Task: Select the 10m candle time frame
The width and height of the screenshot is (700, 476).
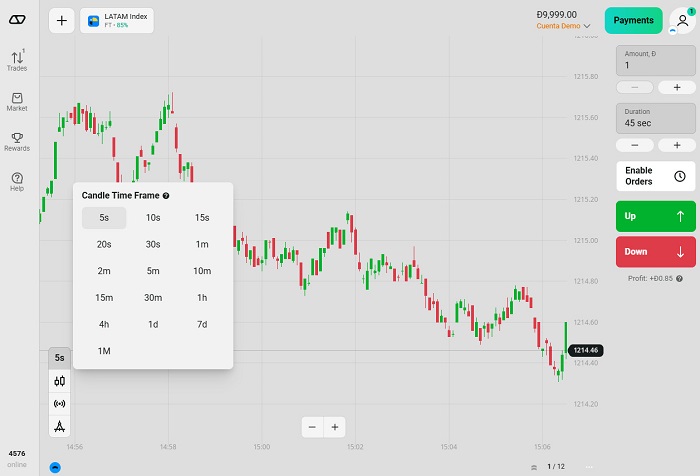Action: coord(202,271)
